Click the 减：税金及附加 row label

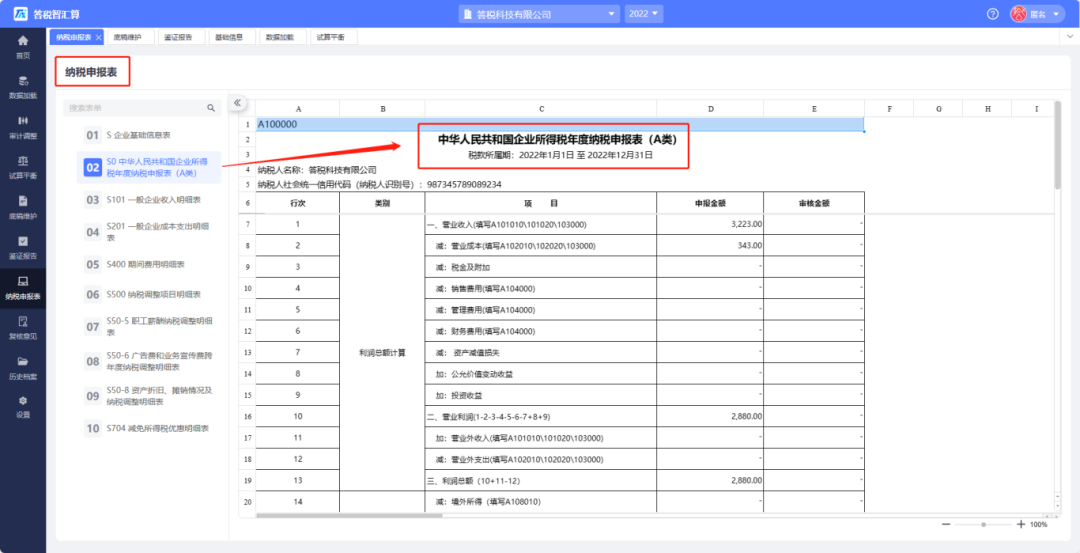pos(541,267)
